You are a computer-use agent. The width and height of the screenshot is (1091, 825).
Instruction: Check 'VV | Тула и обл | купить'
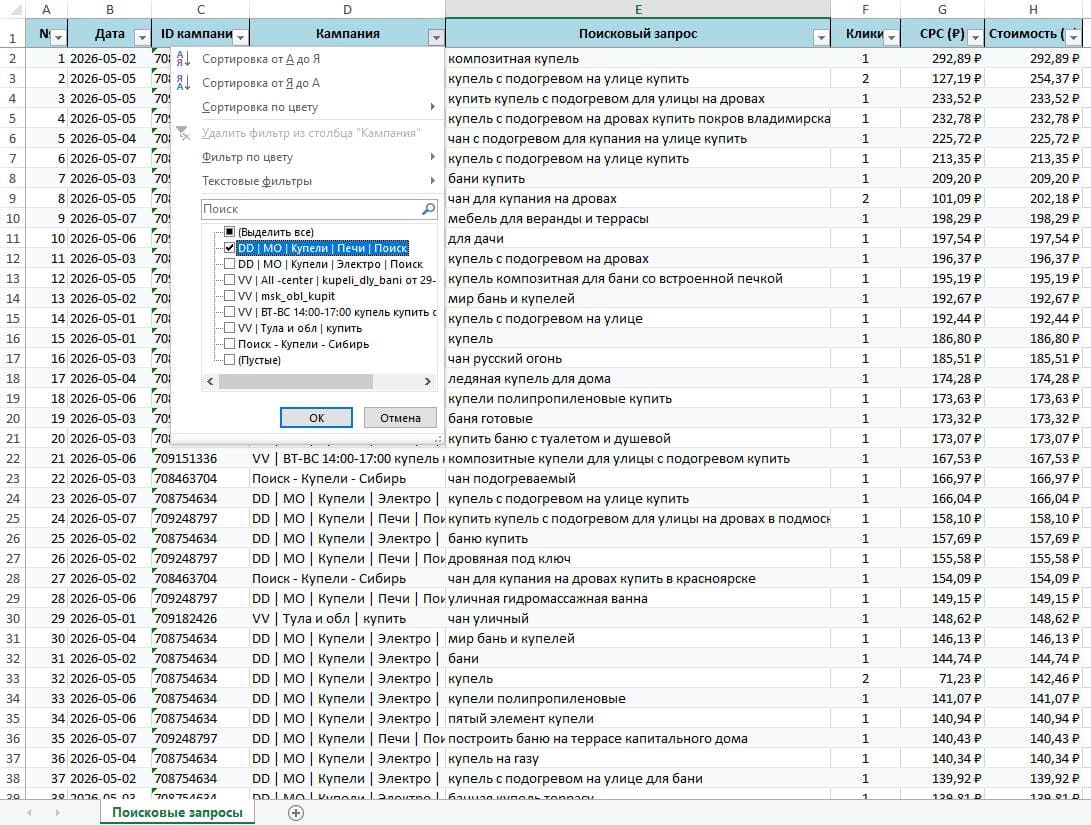tap(229, 328)
